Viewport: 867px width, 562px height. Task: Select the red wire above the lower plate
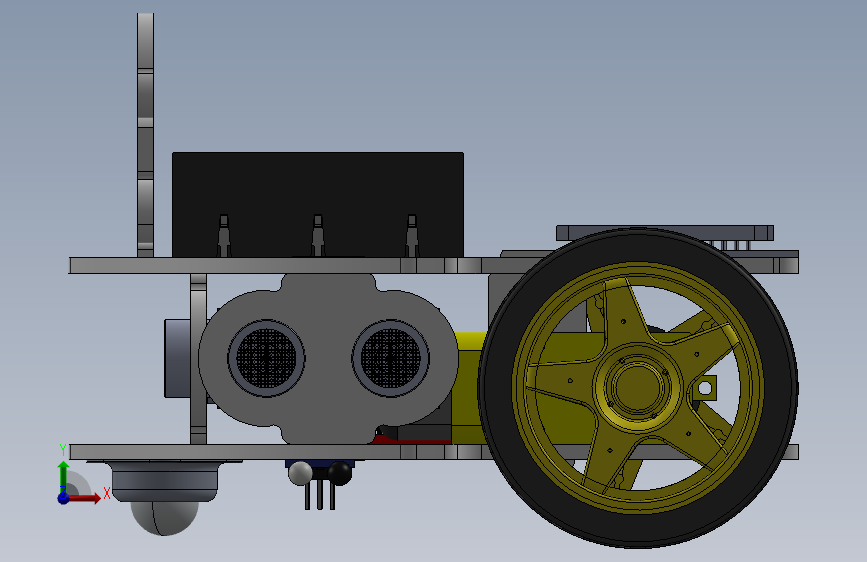(411, 440)
